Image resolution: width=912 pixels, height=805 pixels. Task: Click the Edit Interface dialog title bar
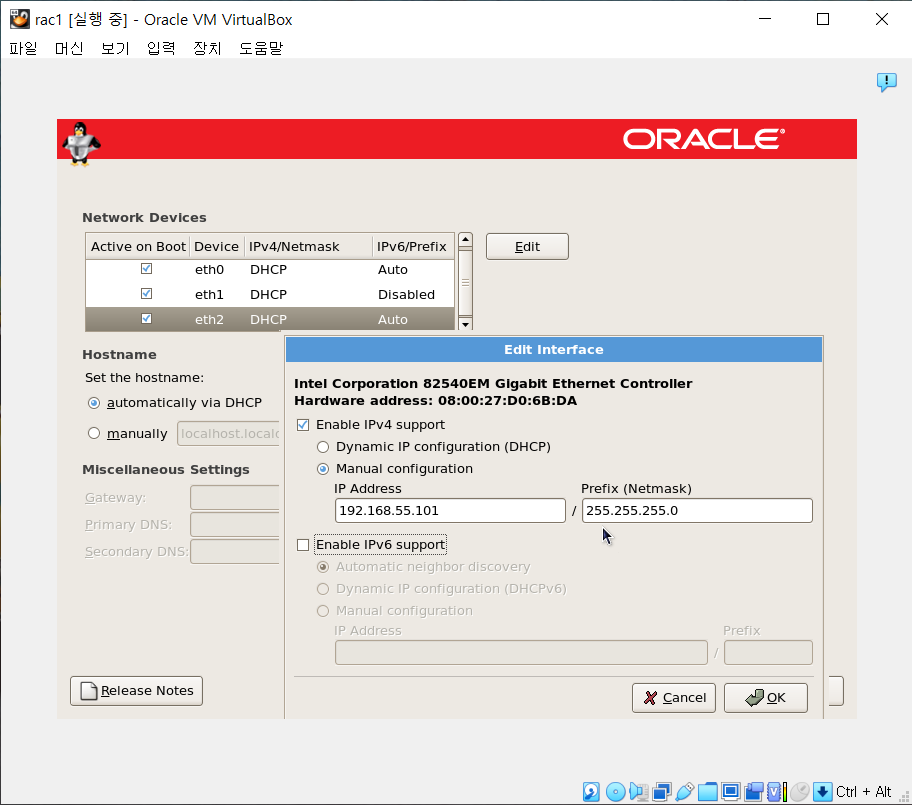554,350
